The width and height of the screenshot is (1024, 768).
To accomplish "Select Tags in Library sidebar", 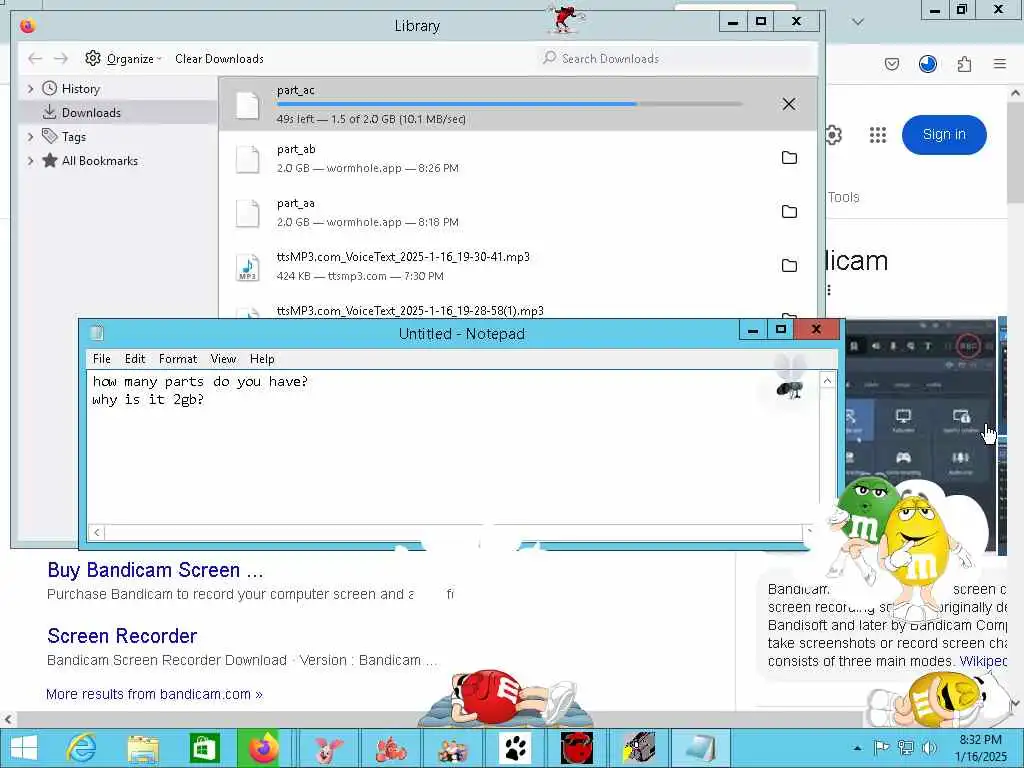I will pyautogui.click(x=73, y=136).
